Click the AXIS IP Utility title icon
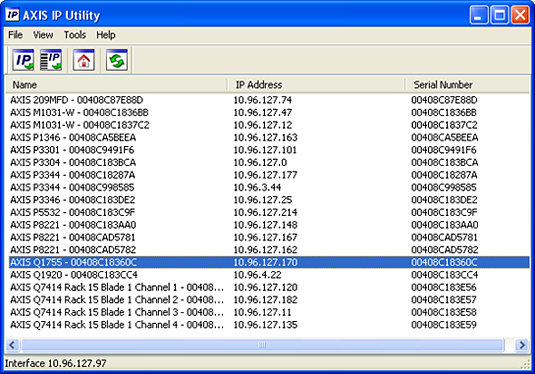The width and height of the screenshot is (535, 374). [13, 15]
